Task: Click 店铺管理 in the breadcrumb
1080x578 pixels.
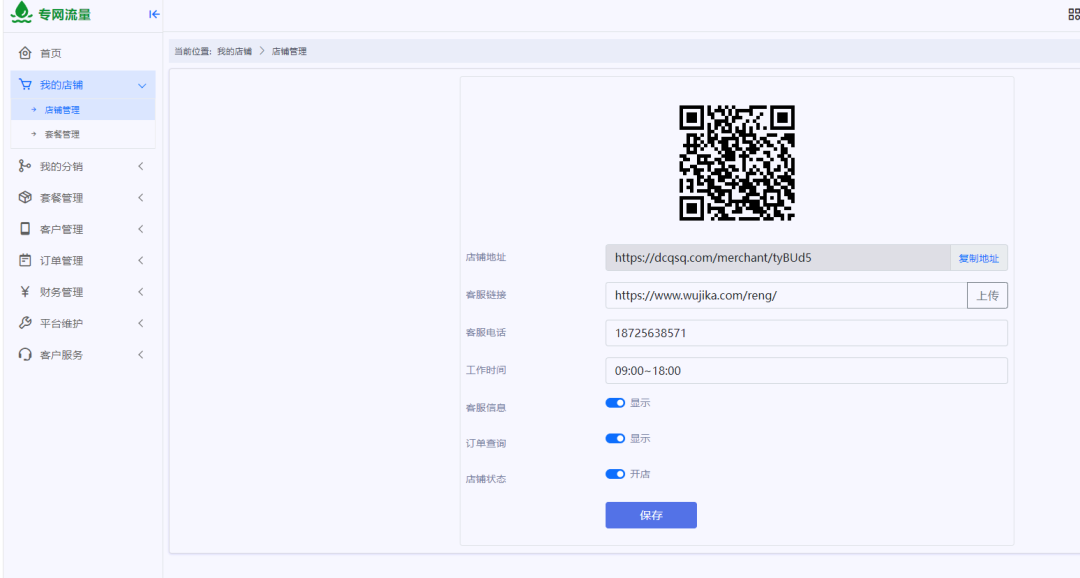Action: click(289, 52)
